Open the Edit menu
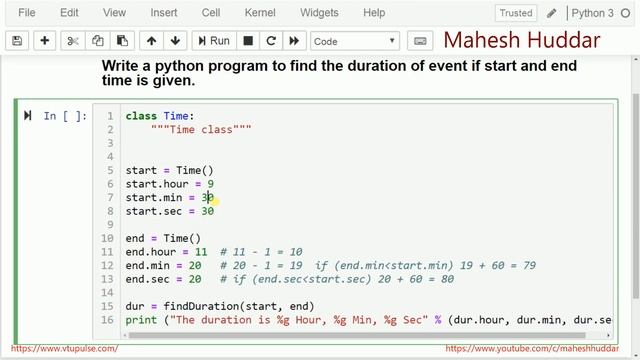The height and width of the screenshot is (360, 640). coord(69,13)
